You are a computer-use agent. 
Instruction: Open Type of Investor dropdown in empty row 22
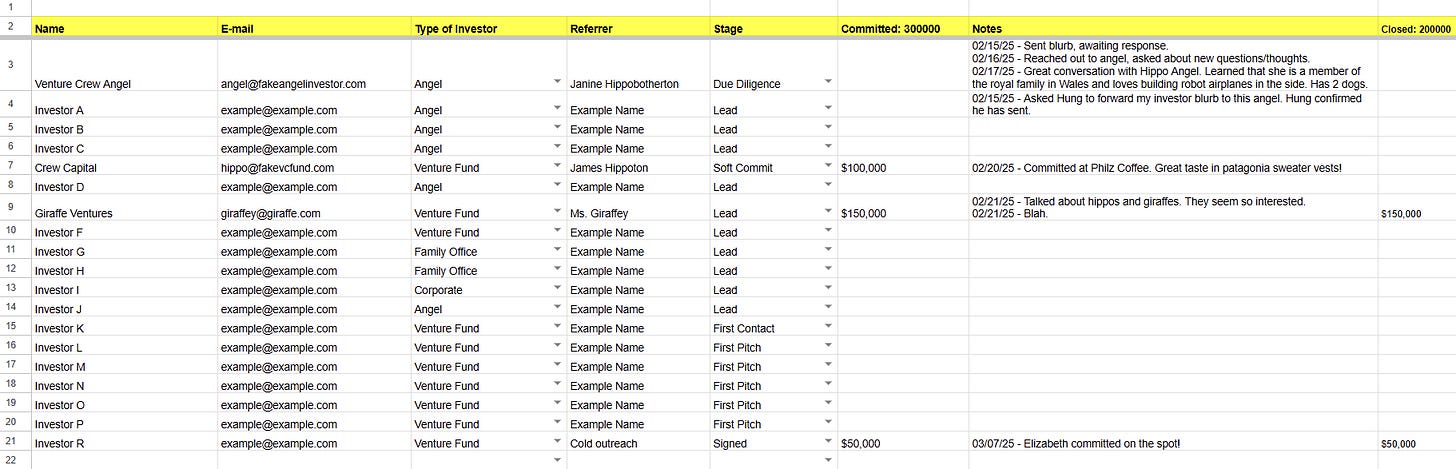click(557, 460)
